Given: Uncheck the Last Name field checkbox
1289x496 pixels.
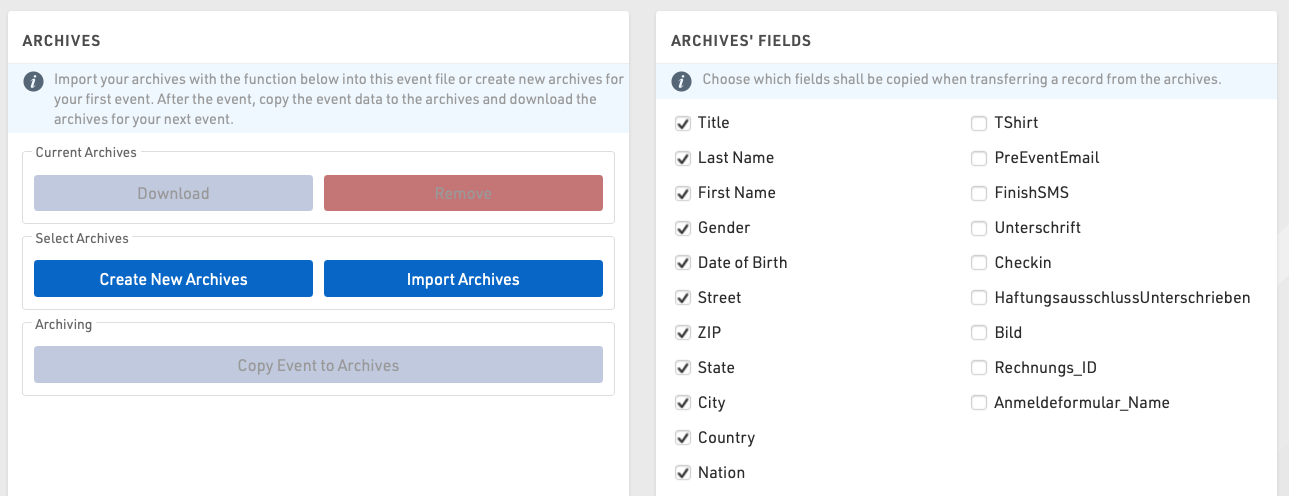Looking at the screenshot, I should pos(683,158).
